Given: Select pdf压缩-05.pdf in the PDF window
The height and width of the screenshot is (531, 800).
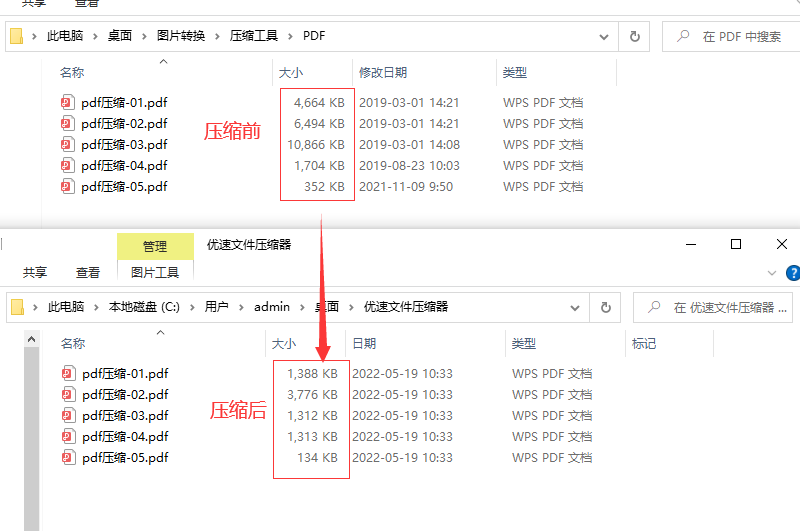Looking at the screenshot, I should [124, 186].
